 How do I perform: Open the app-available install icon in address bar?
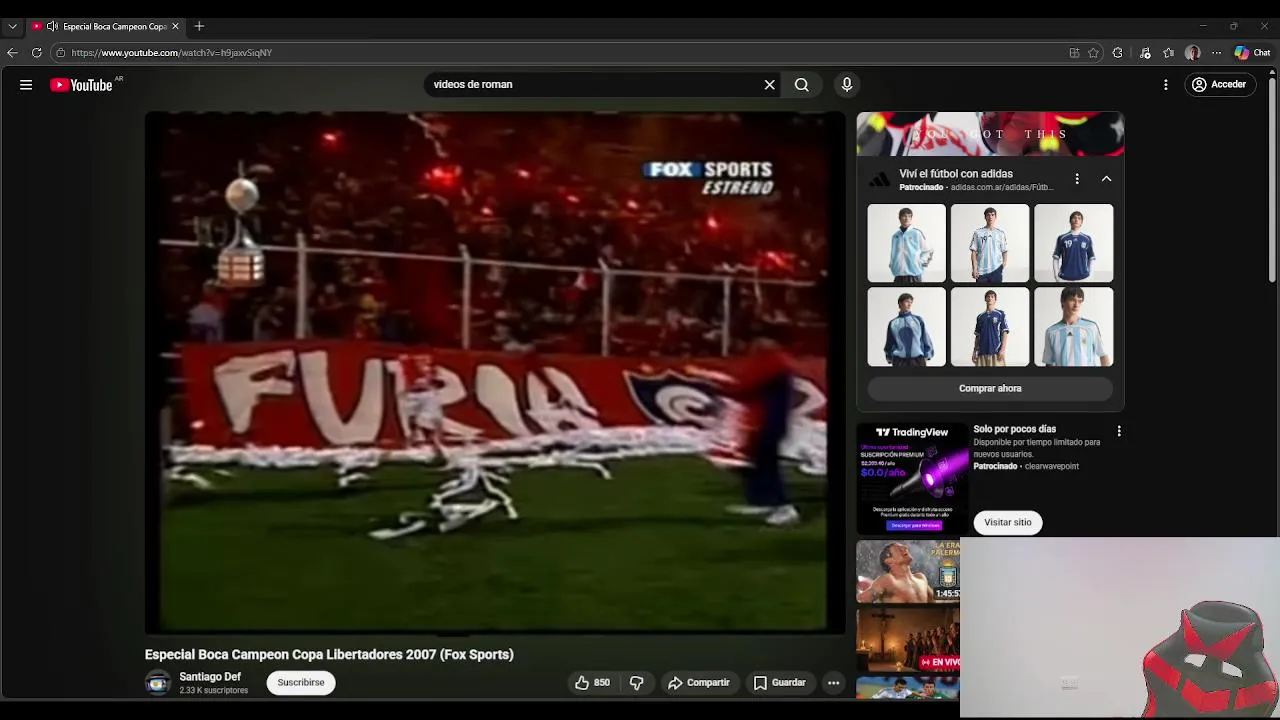click(1074, 53)
